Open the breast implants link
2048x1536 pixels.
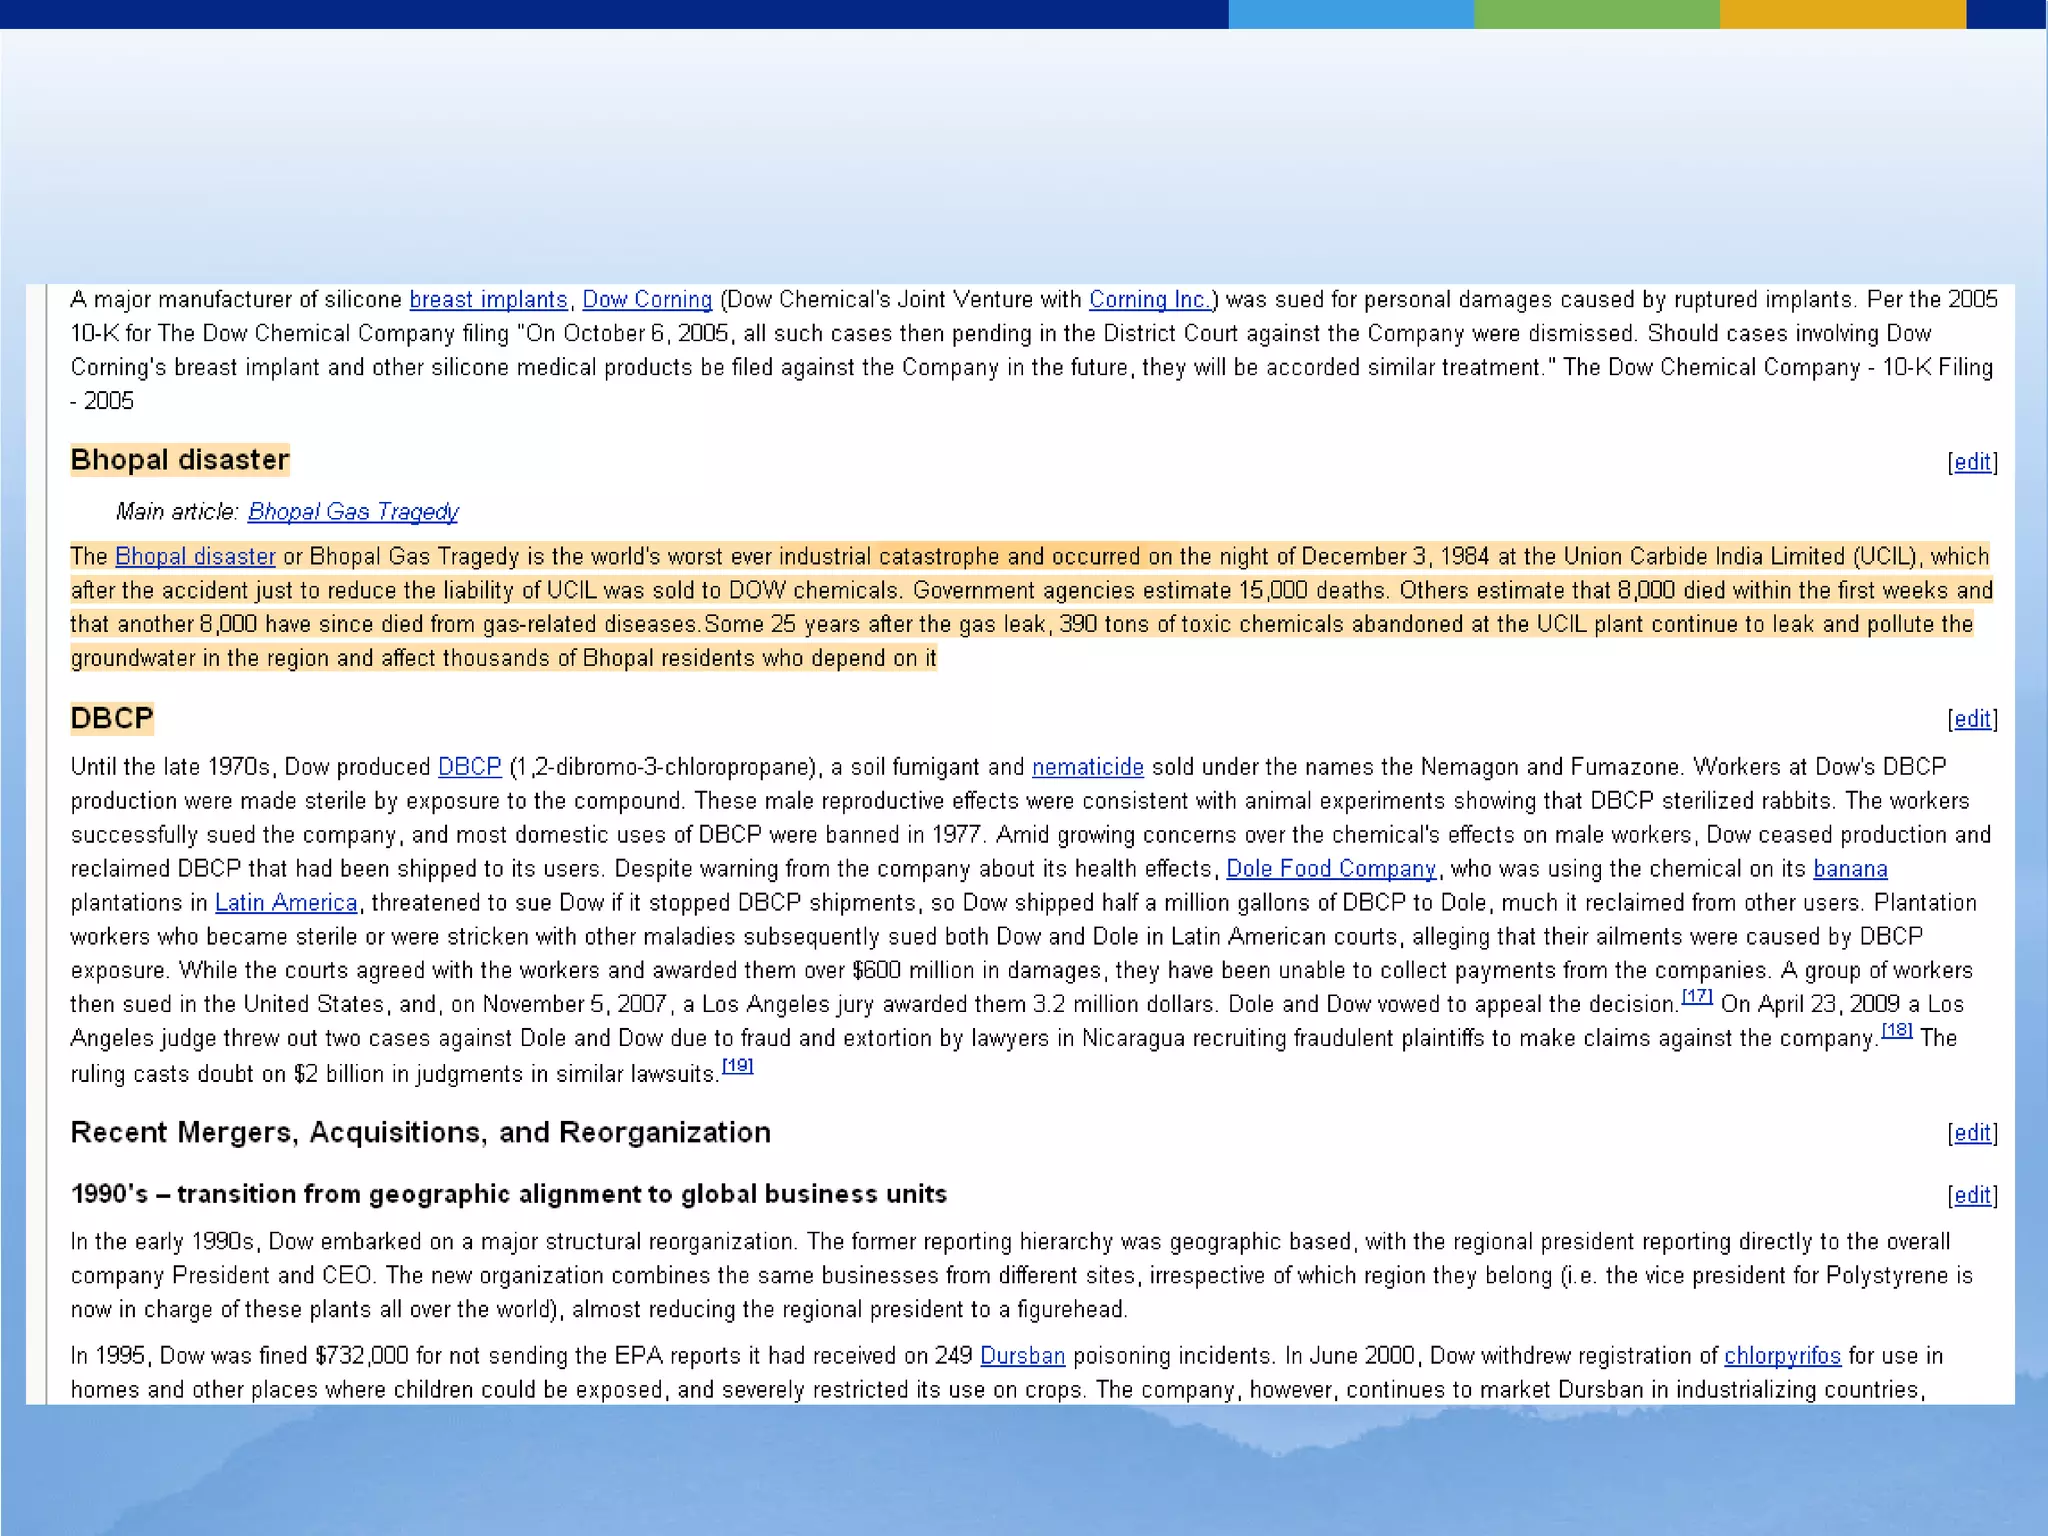coord(488,300)
